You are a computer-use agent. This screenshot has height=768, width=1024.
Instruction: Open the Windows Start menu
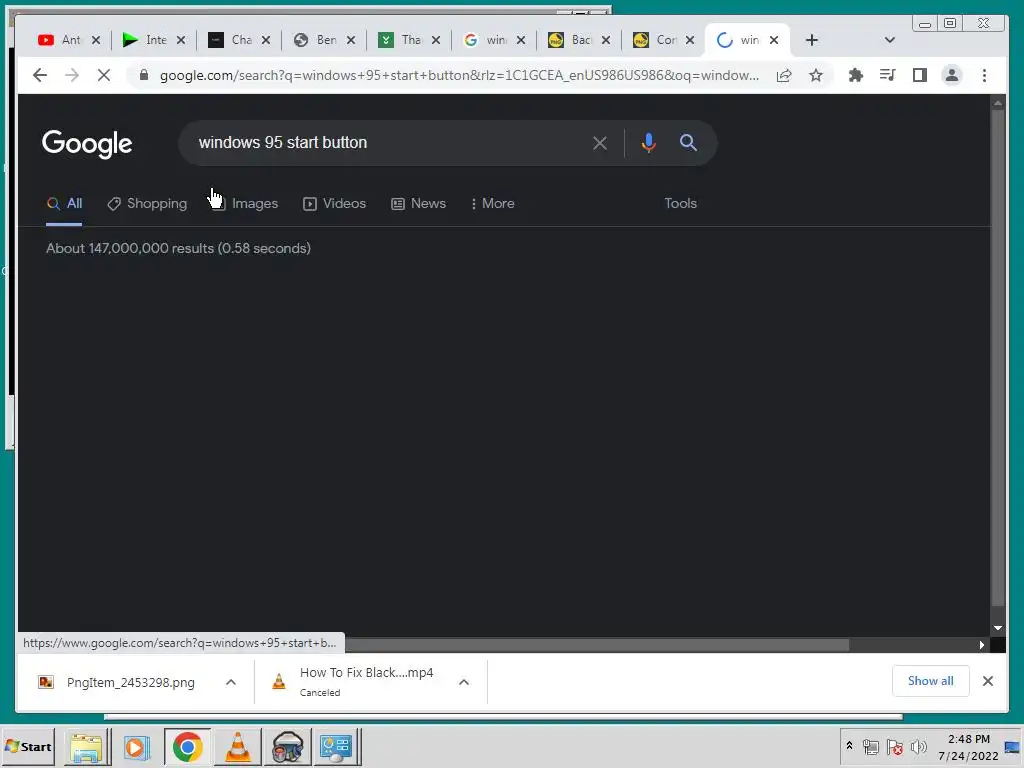pyautogui.click(x=28, y=746)
